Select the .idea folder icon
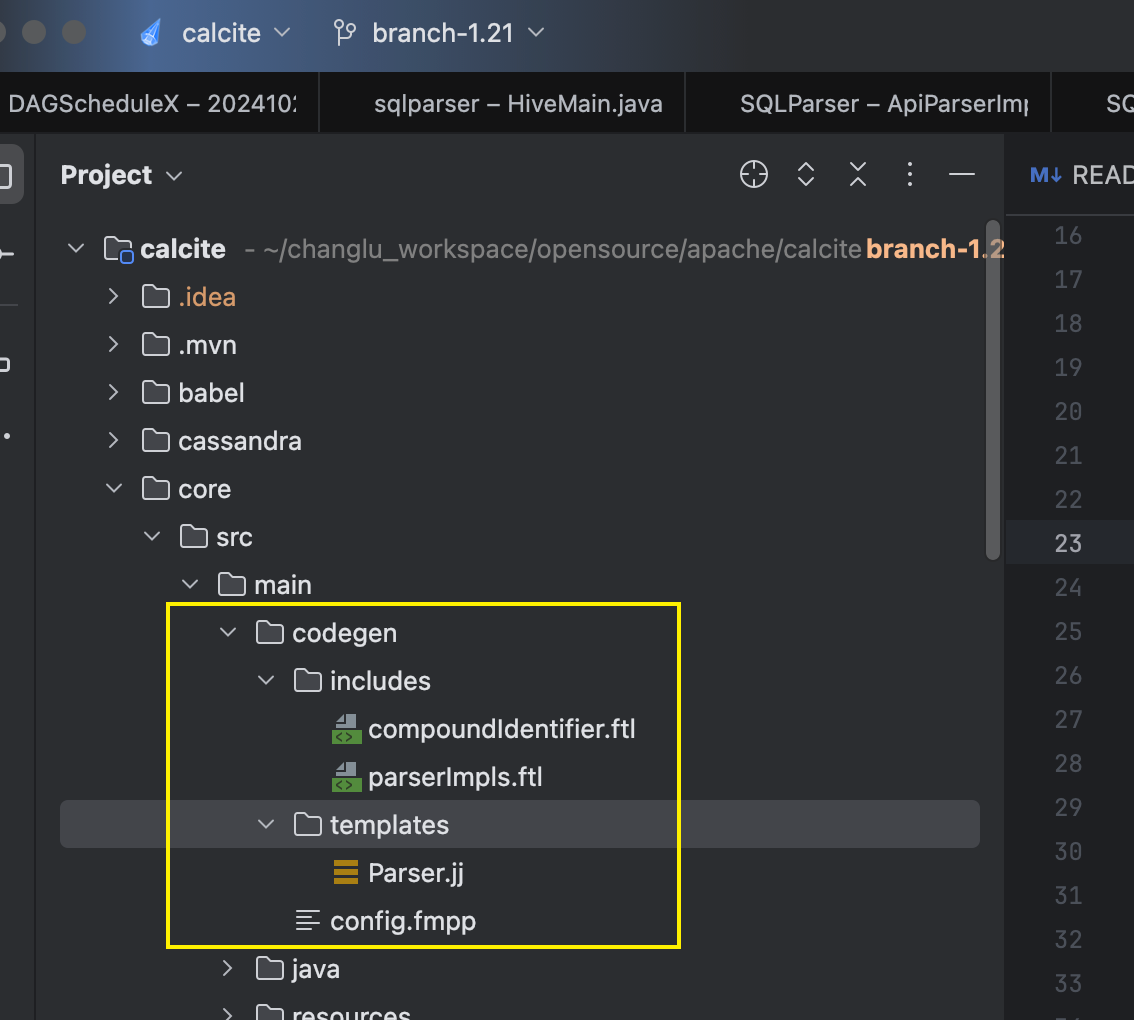The width and height of the screenshot is (1134, 1020). point(155,297)
